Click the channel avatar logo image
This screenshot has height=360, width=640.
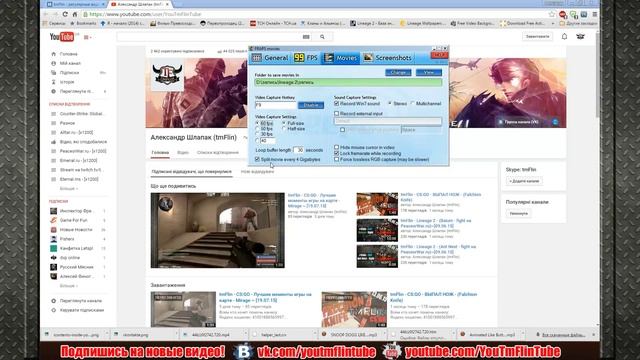pos(167,75)
